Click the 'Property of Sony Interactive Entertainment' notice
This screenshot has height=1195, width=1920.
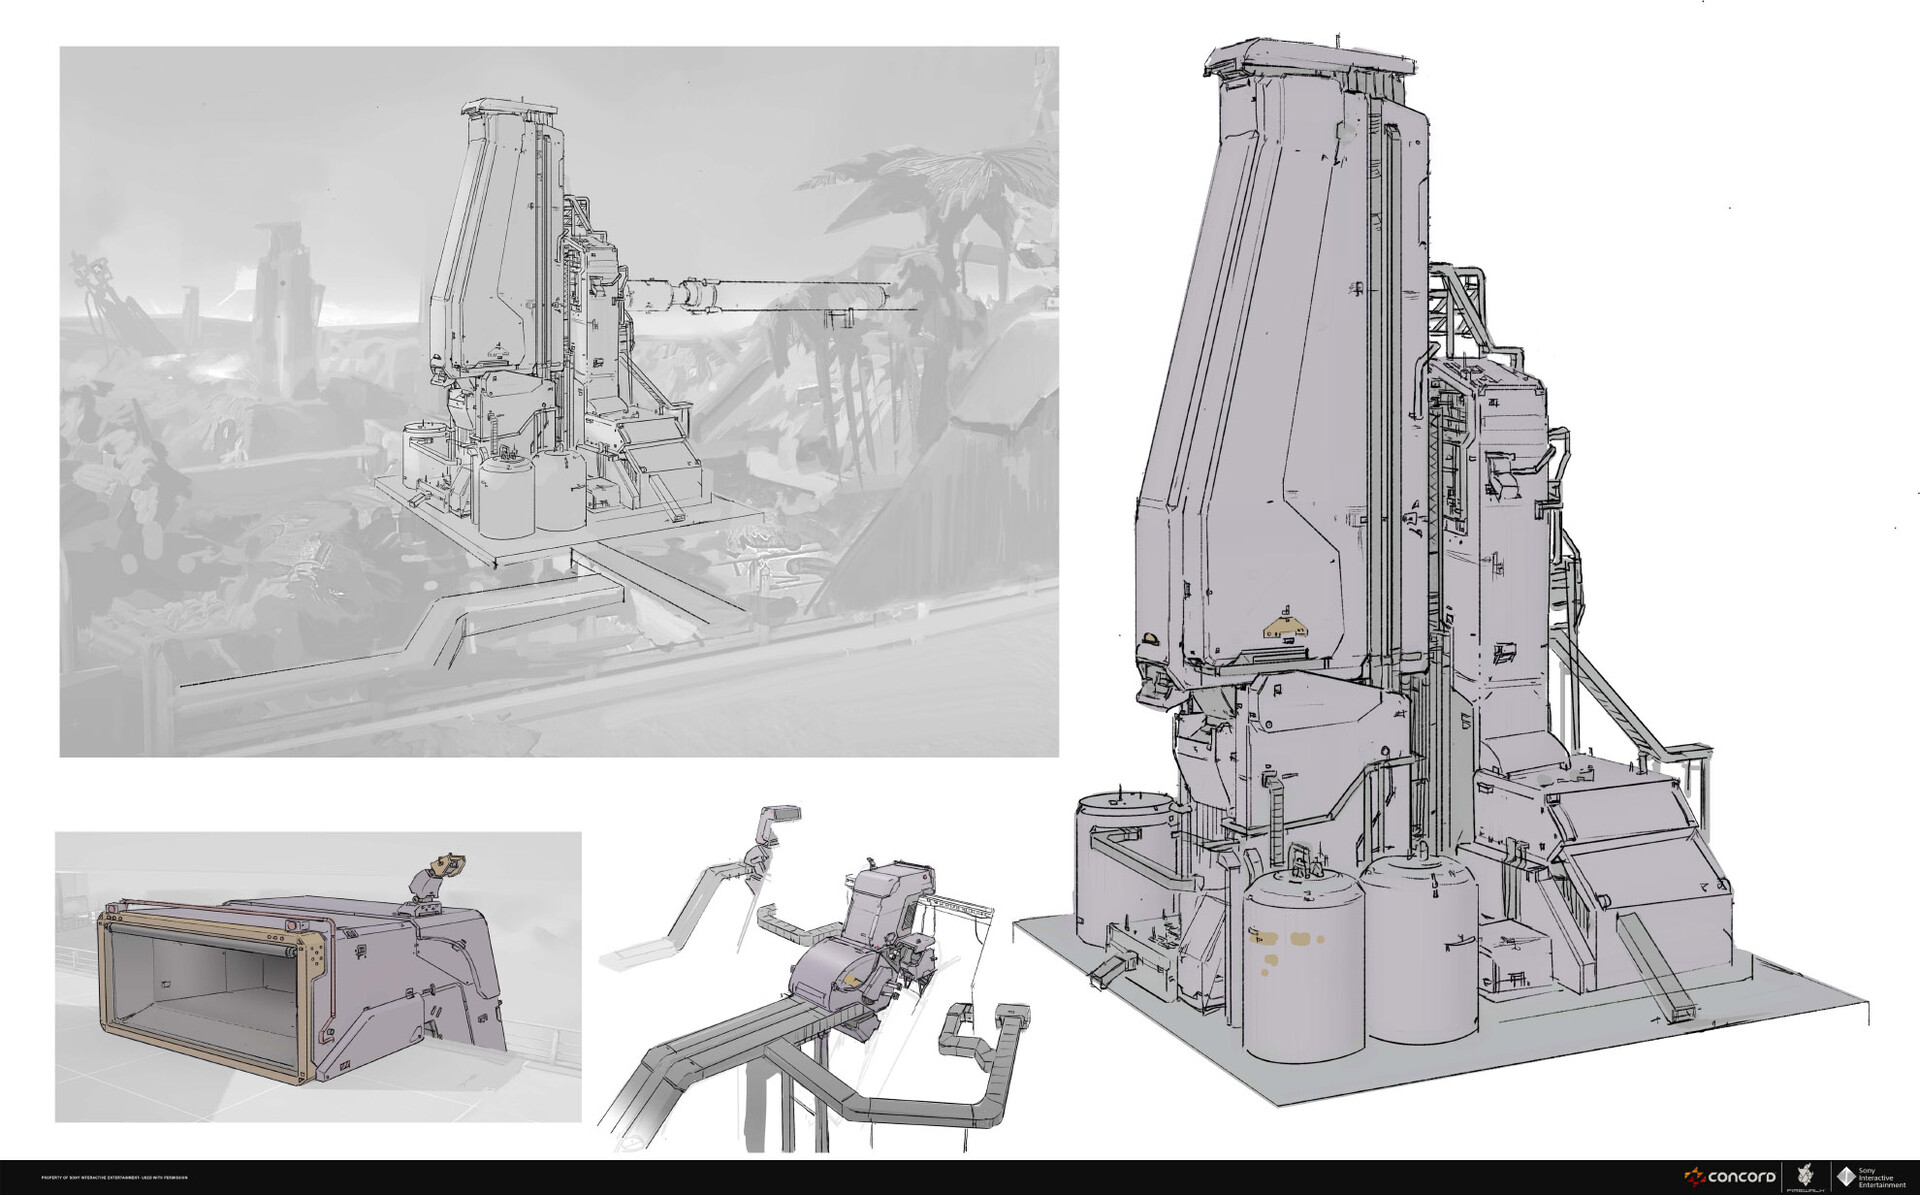tap(115, 1177)
